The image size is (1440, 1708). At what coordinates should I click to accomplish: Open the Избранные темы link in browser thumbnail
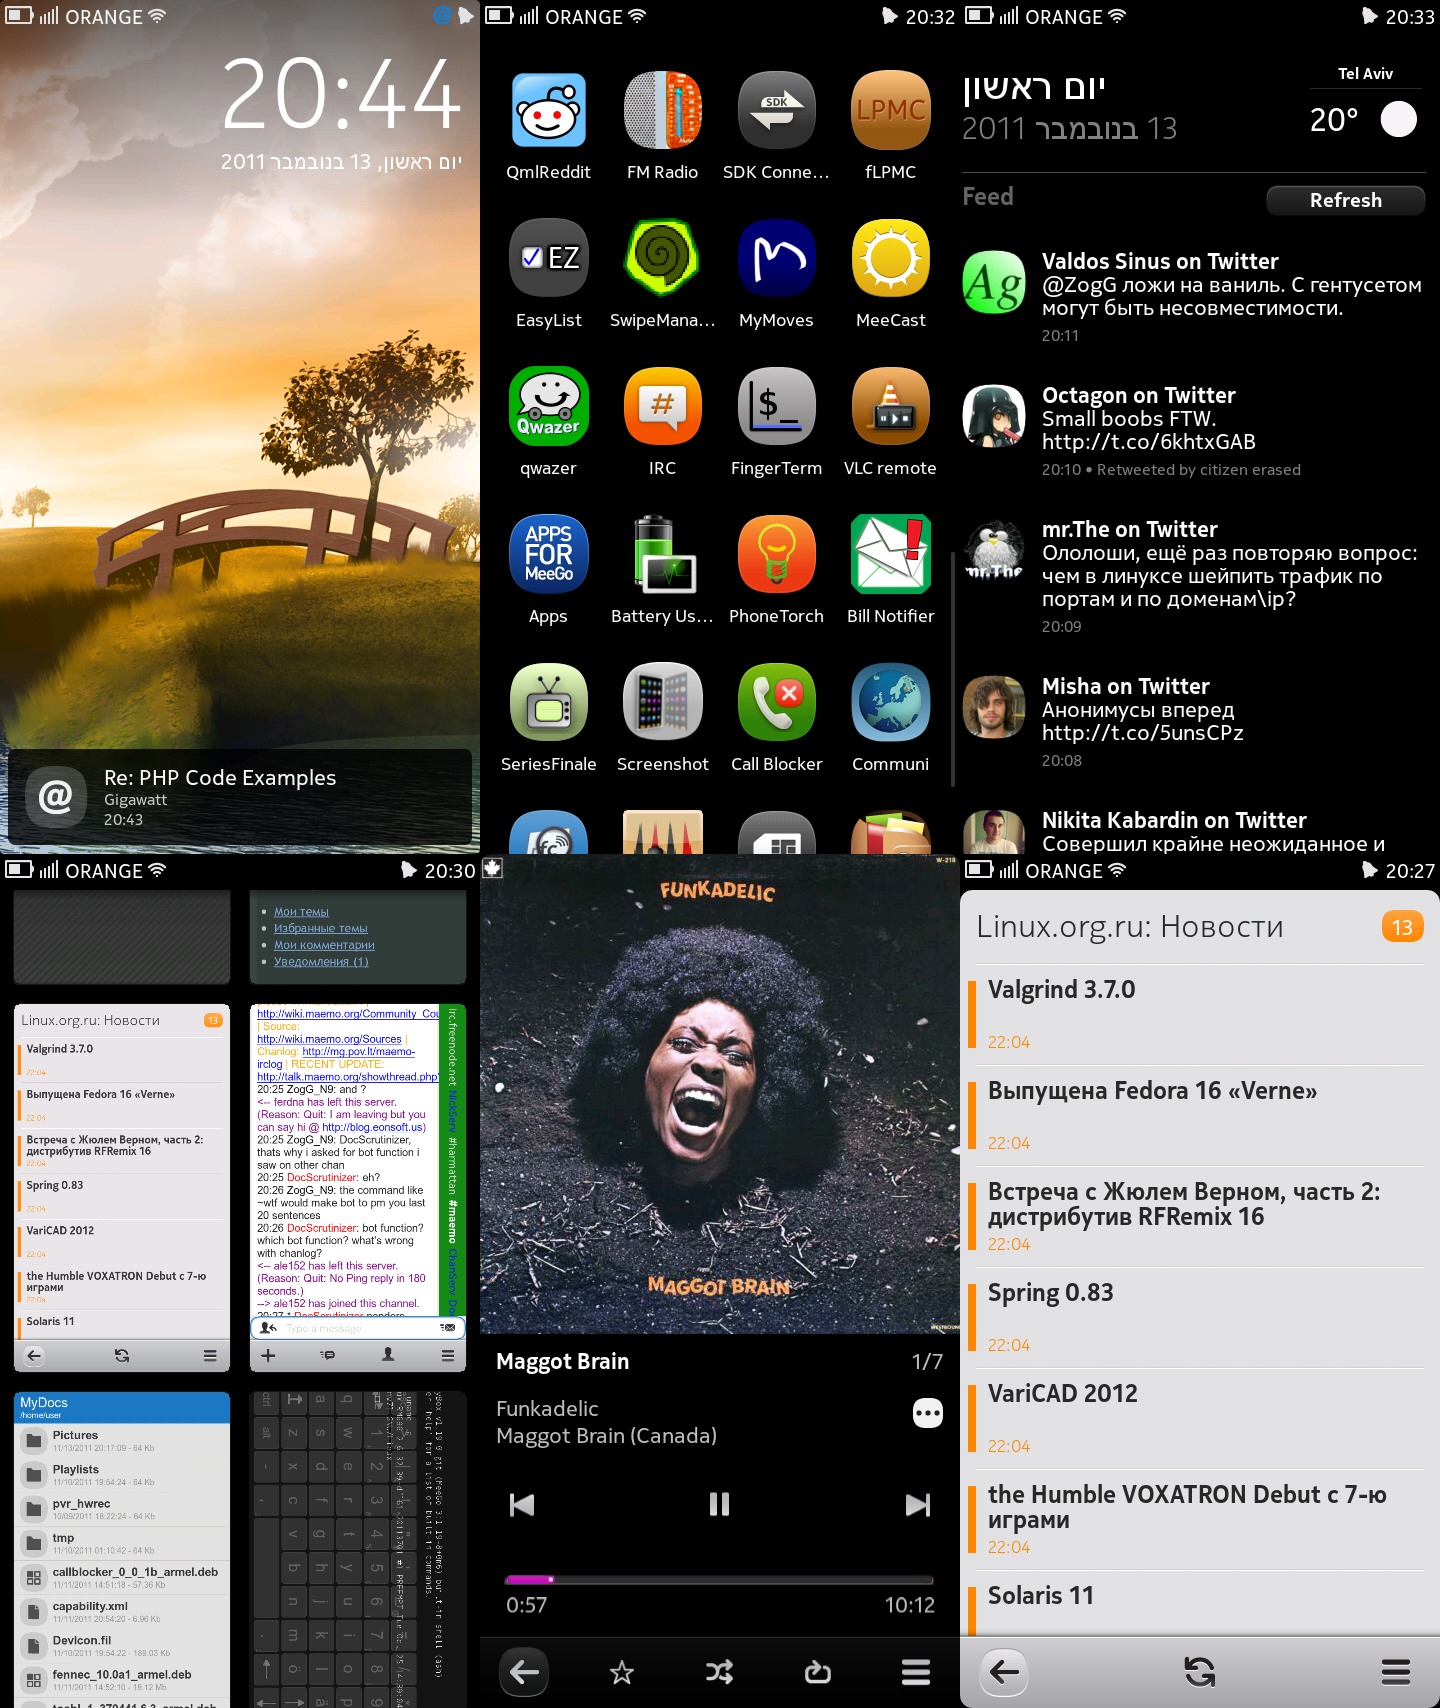click(320, 928)
